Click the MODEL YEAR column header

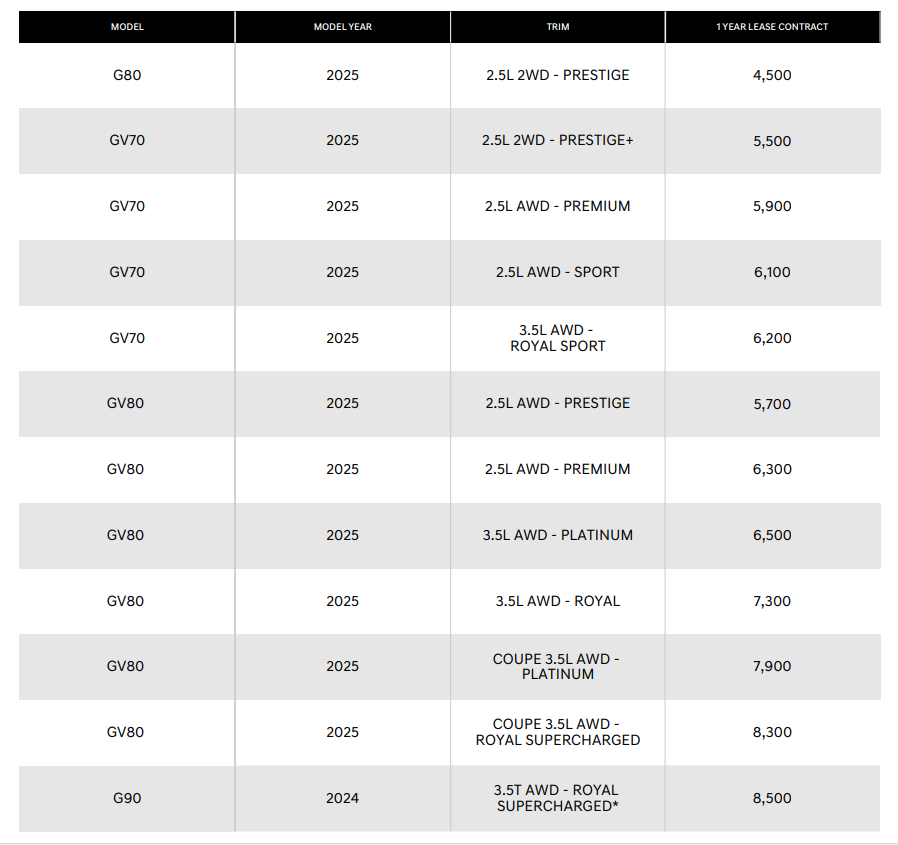342,27
